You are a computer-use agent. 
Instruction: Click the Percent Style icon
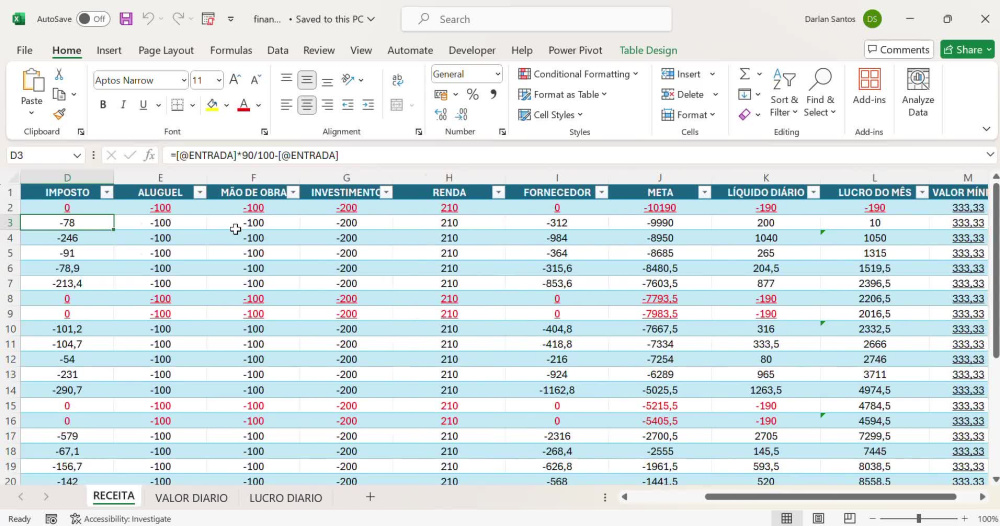(473, 94)
